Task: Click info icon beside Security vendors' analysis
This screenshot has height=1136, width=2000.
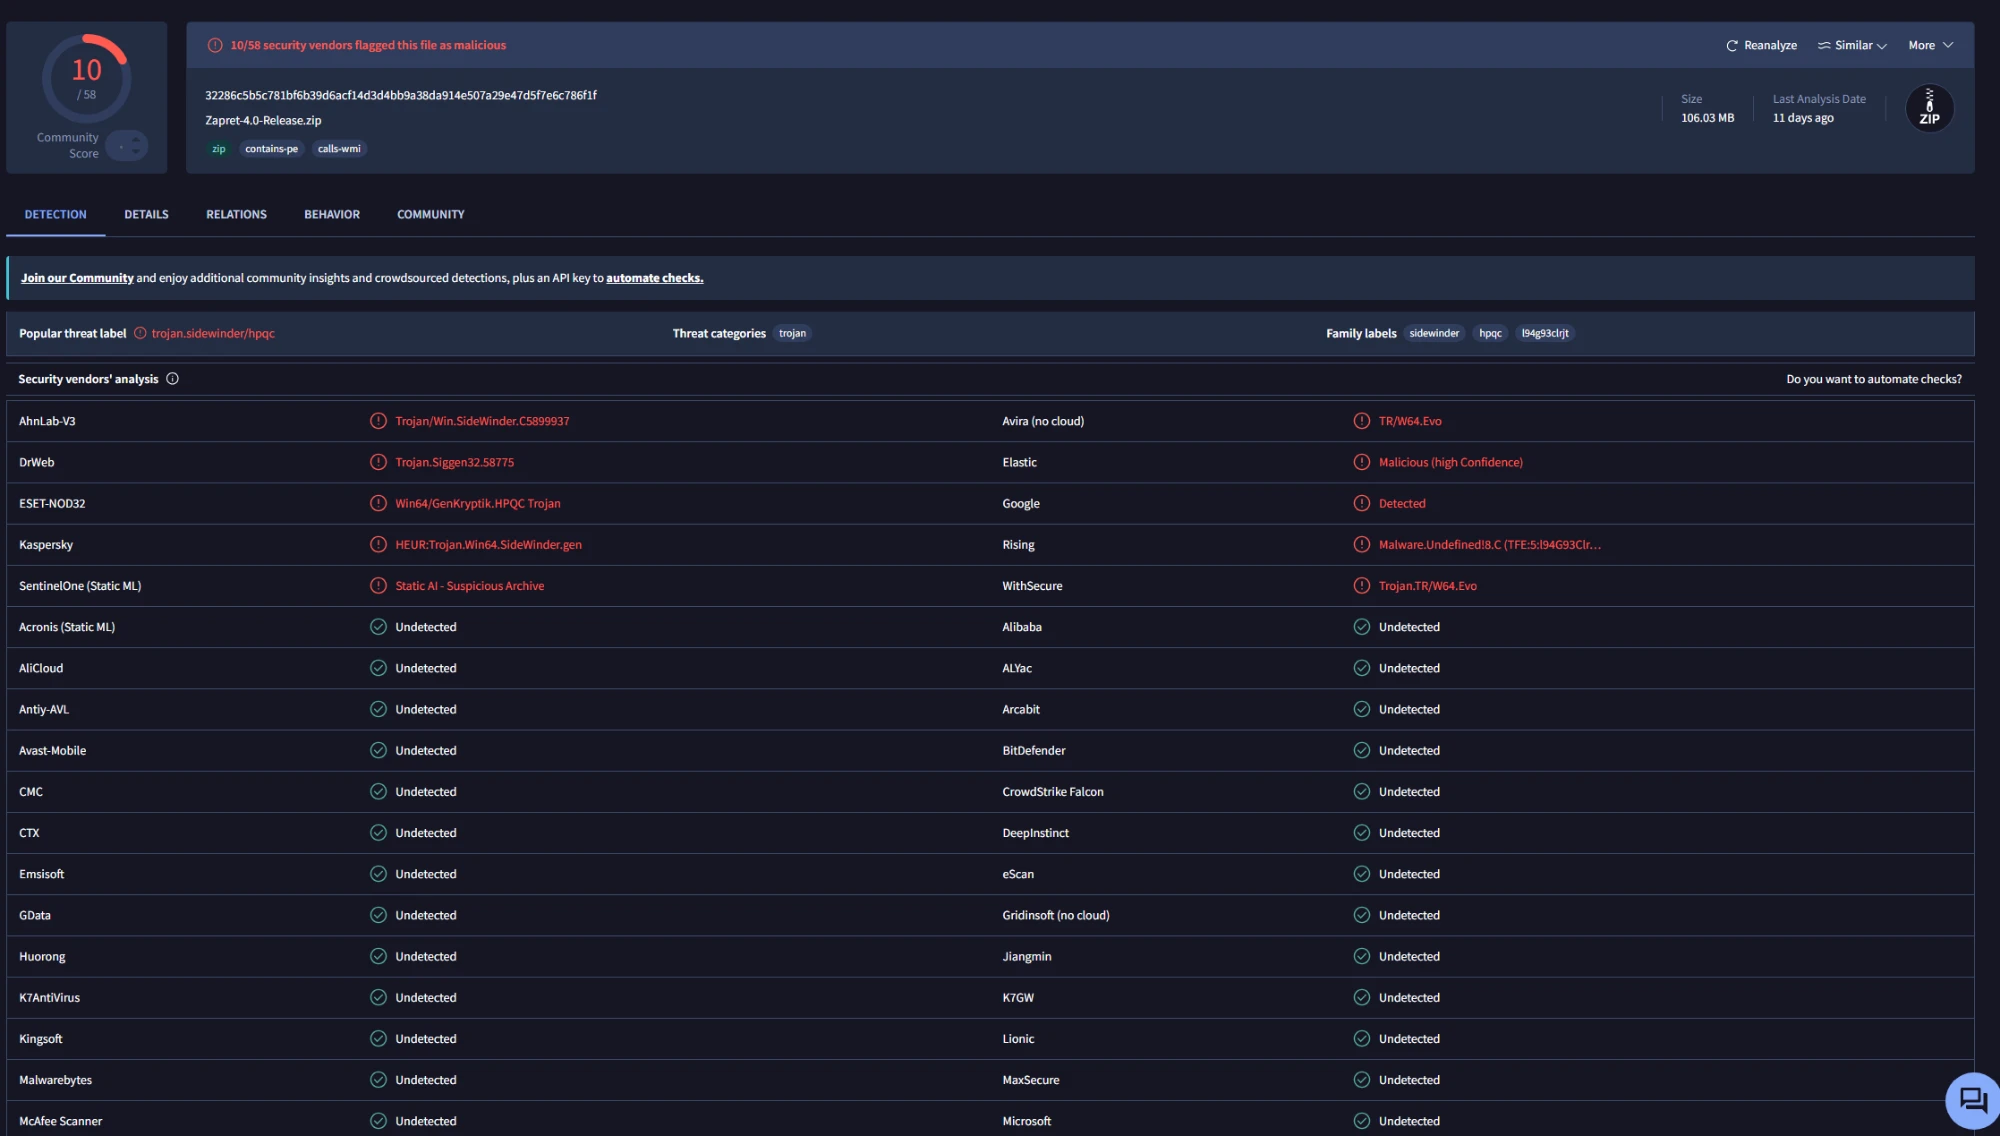Action: coord(172,379)
